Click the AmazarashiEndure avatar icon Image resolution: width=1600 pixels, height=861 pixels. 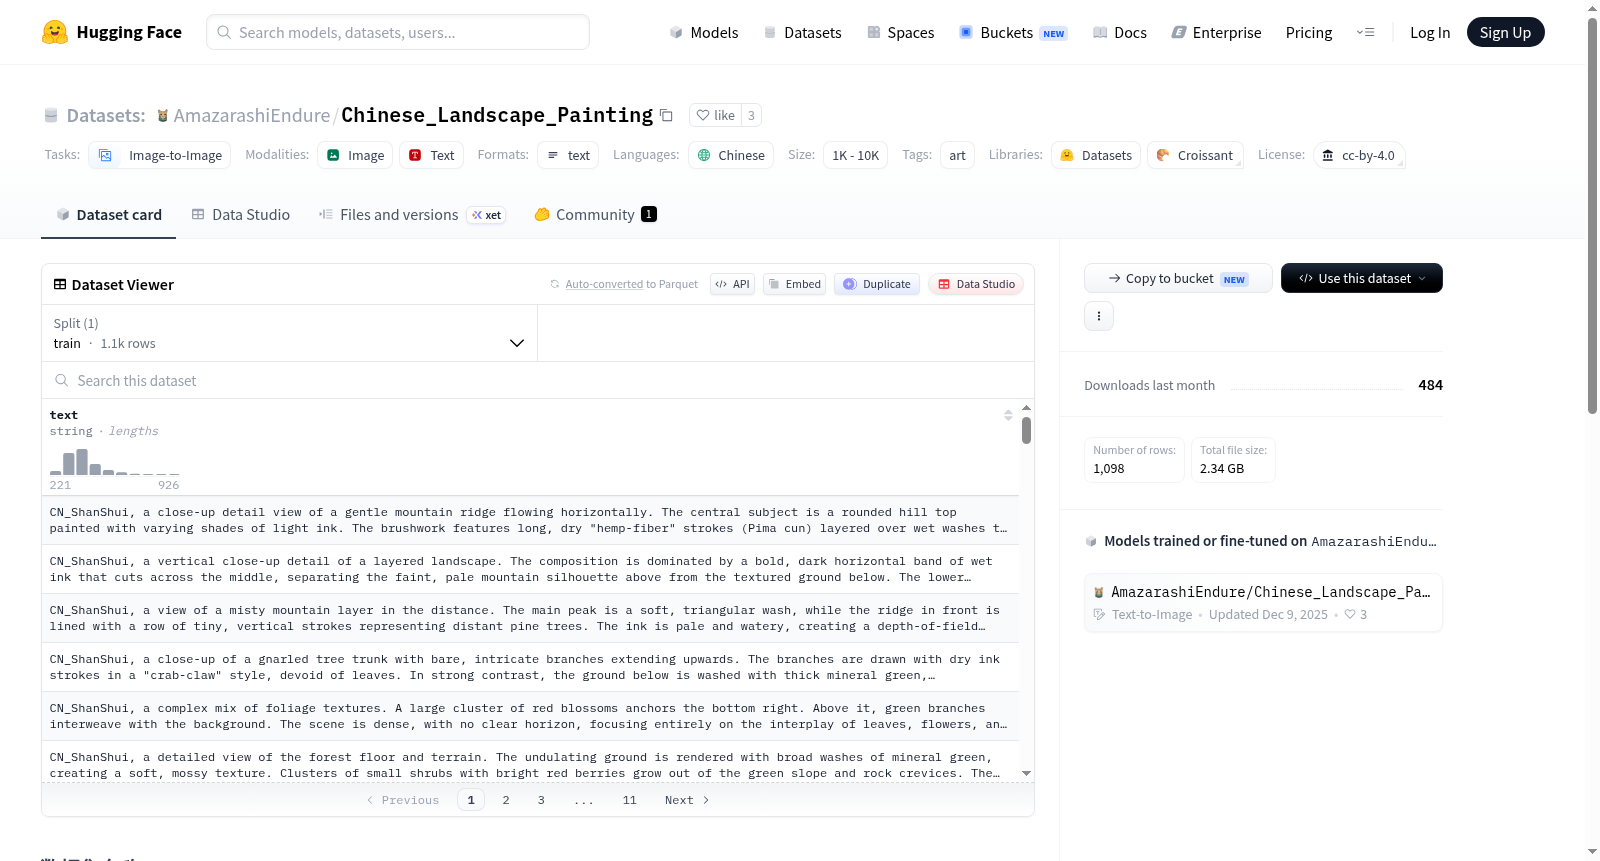(x=163, y=116)
